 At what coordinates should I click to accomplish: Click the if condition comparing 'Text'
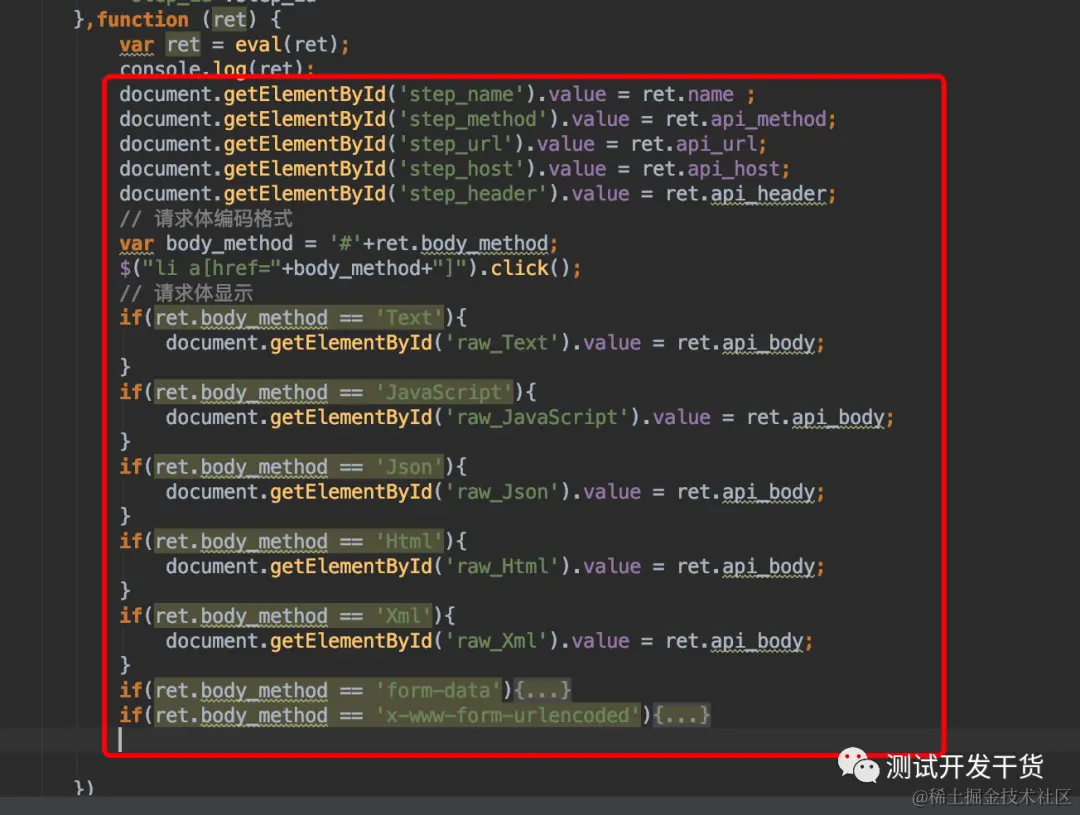[x=298, y=318]
